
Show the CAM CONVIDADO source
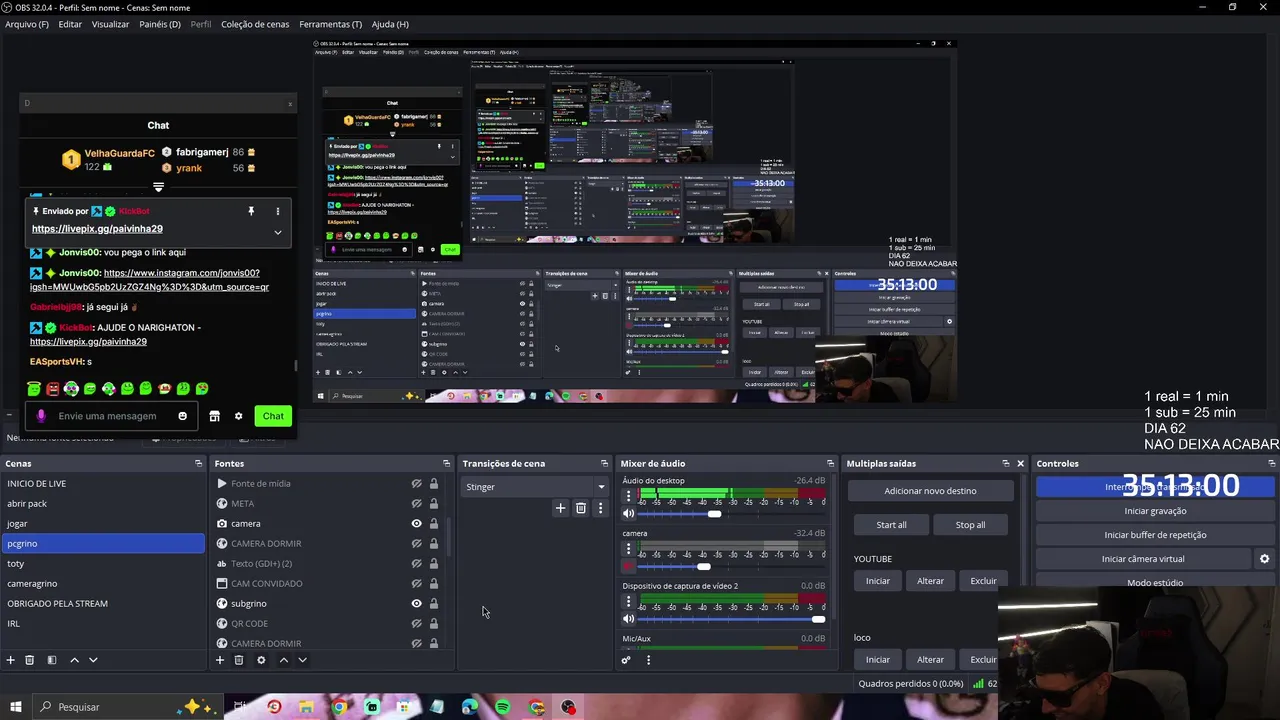pos(416,584)
